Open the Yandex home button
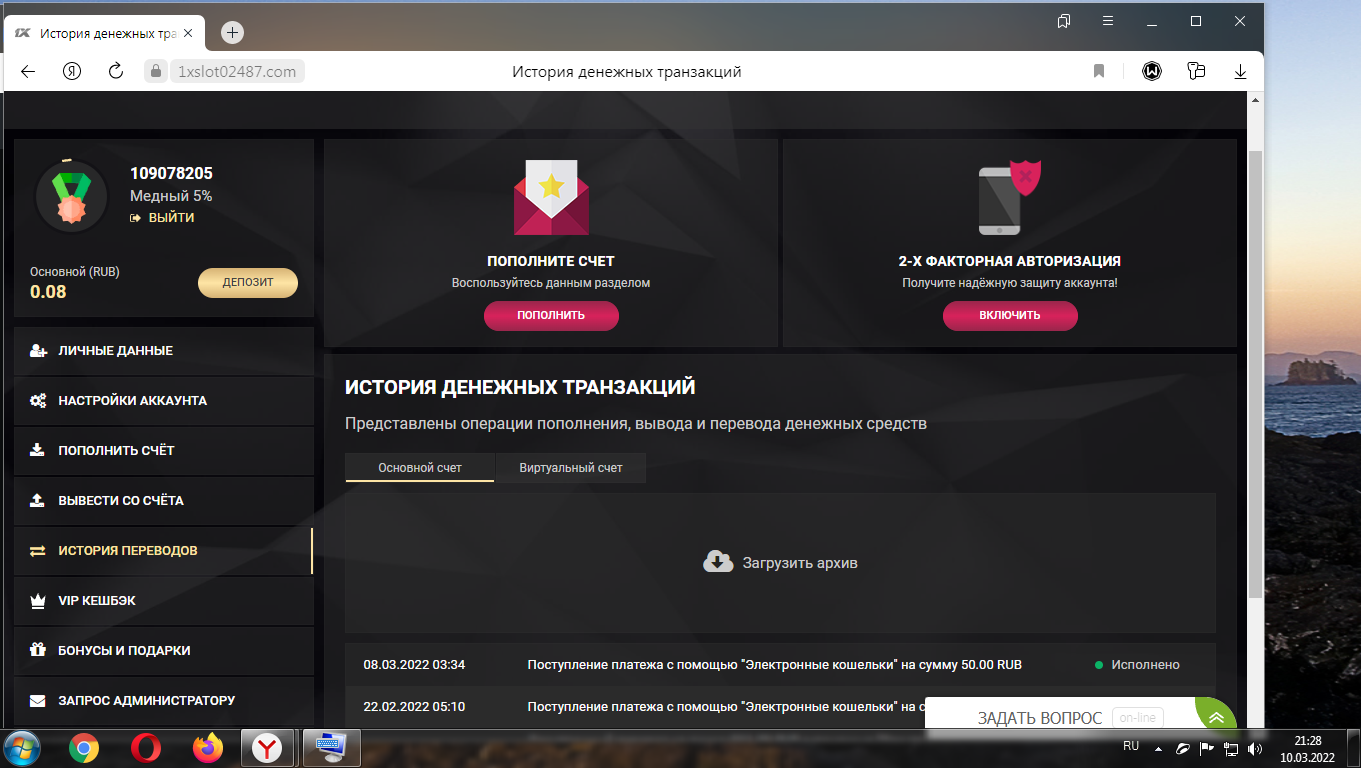 coord(72,71)
